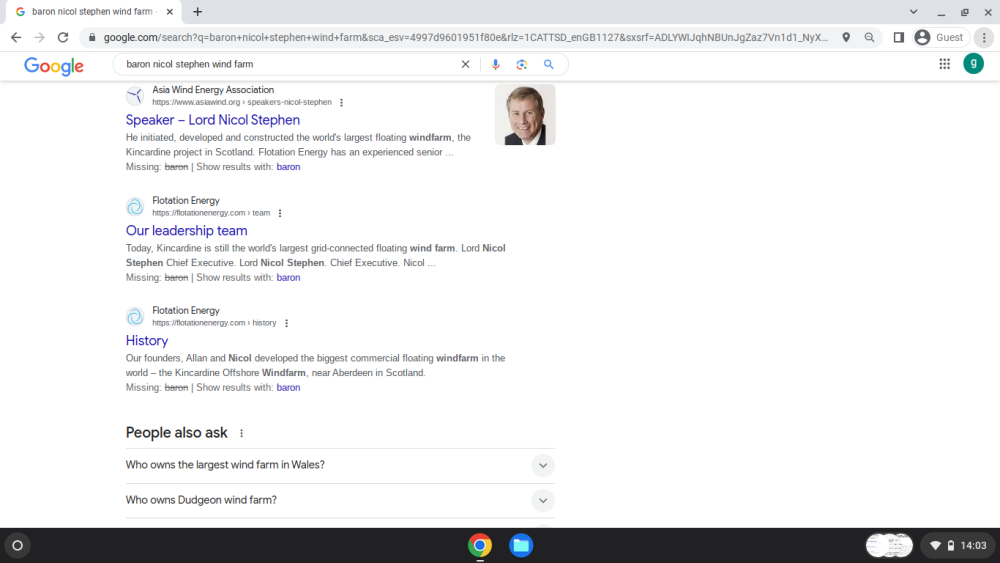Click the forward navigation arrow
This screenshot has width=1000, height=563.
40,38
